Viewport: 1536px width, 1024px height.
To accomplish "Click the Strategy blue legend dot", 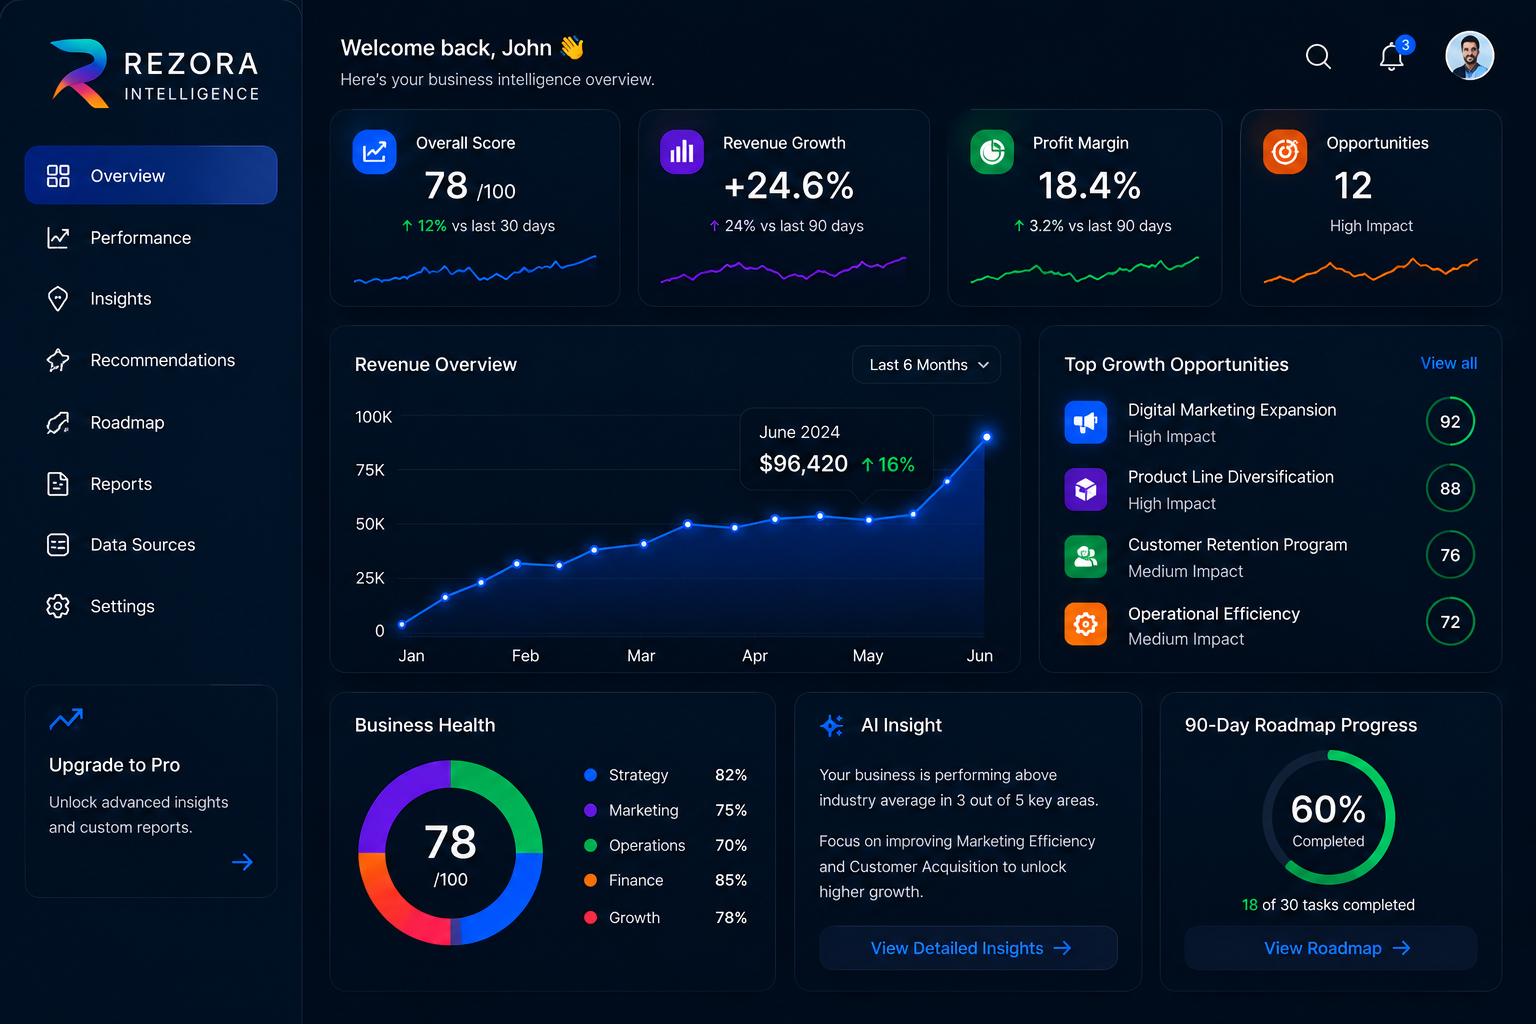I will (x=591, y=775).
